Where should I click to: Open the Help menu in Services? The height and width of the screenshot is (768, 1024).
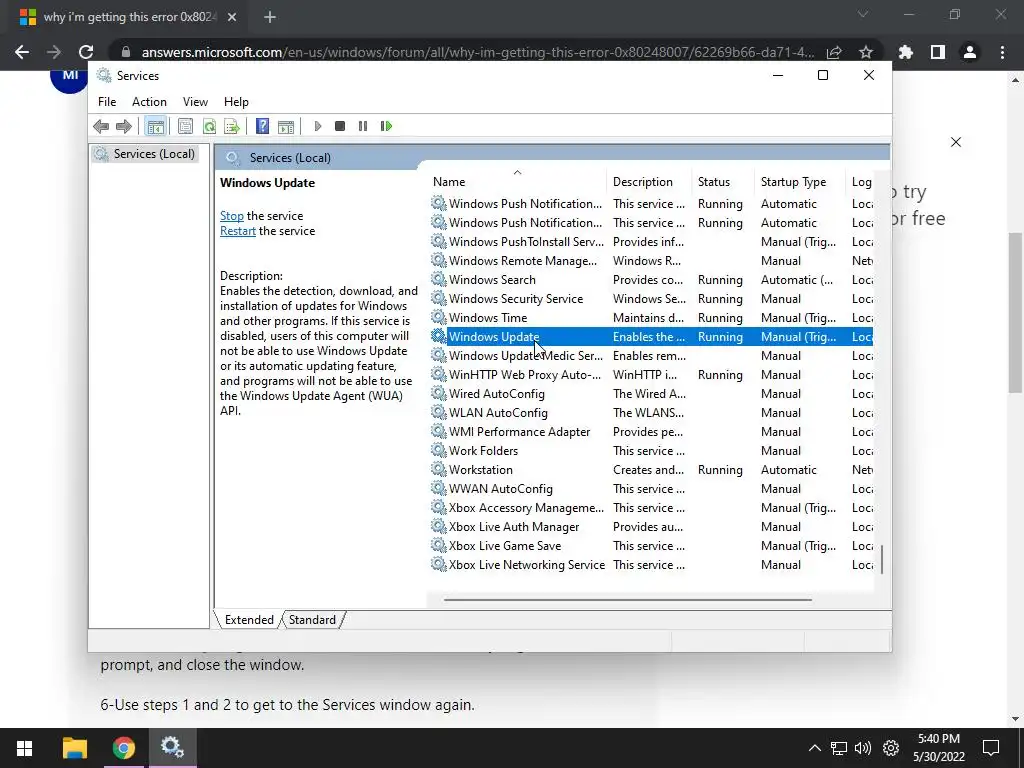(x=236, y=102)
